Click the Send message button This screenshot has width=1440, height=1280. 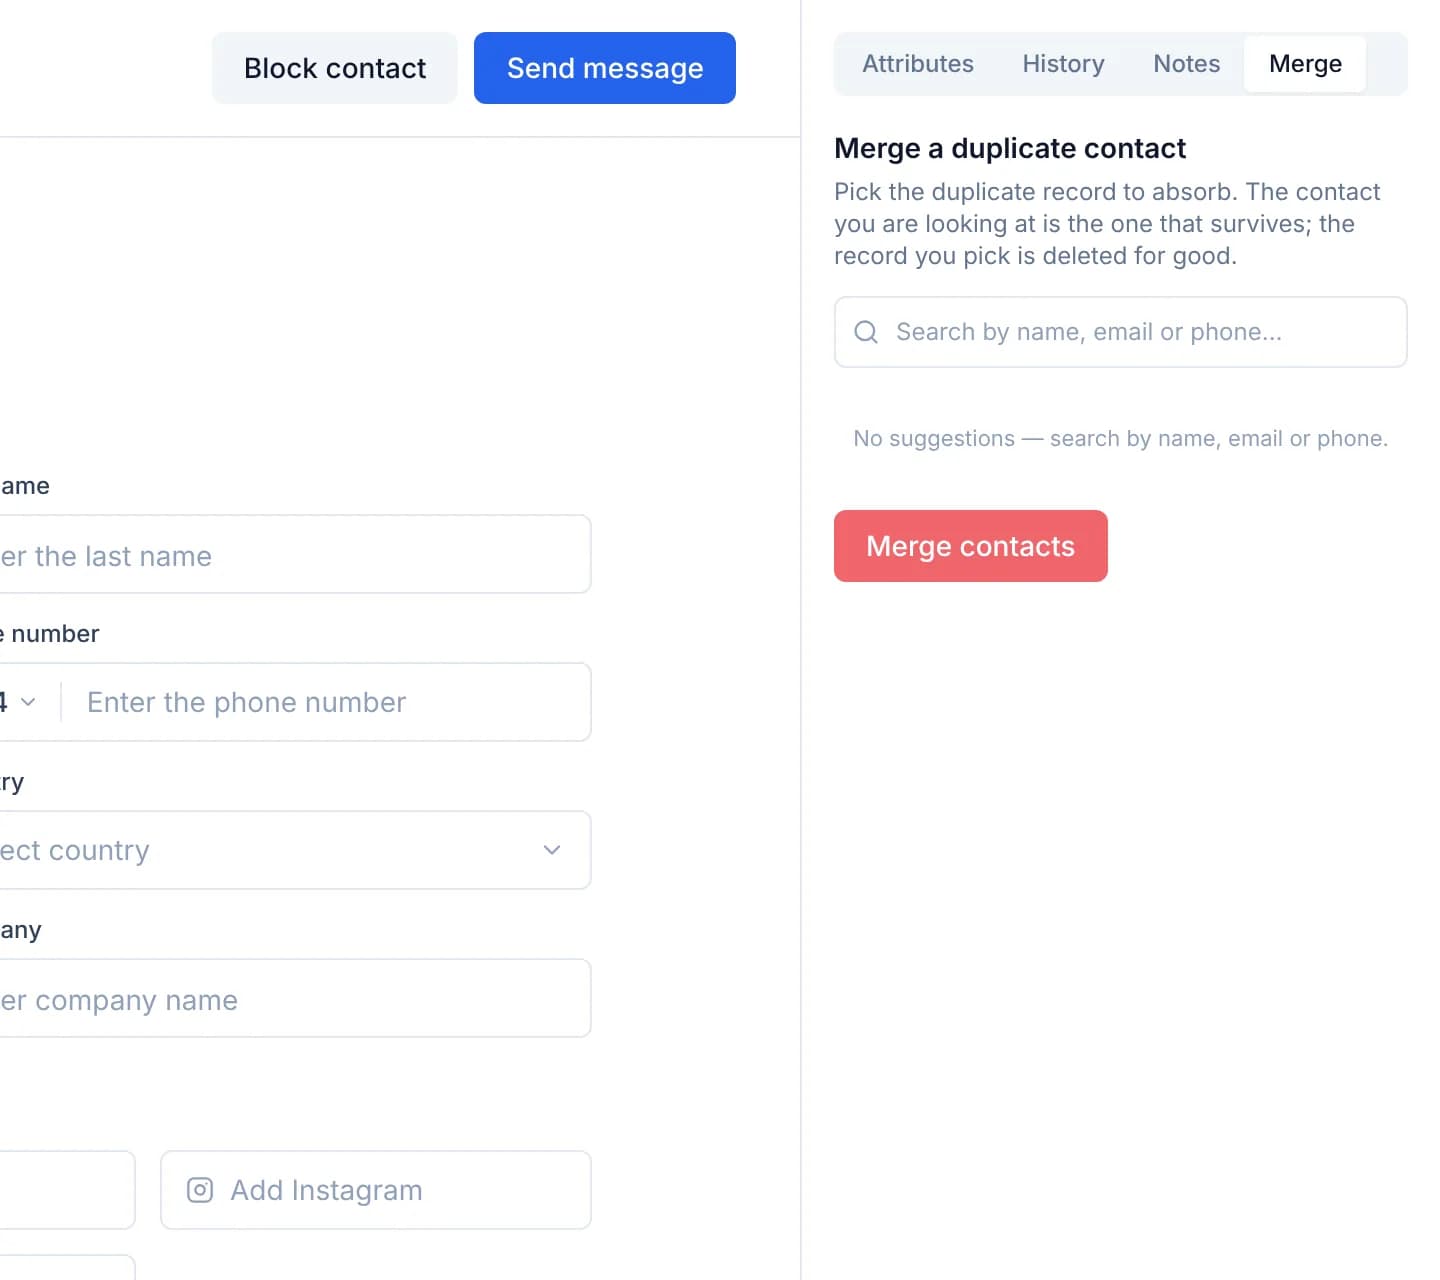coord(605,68)
